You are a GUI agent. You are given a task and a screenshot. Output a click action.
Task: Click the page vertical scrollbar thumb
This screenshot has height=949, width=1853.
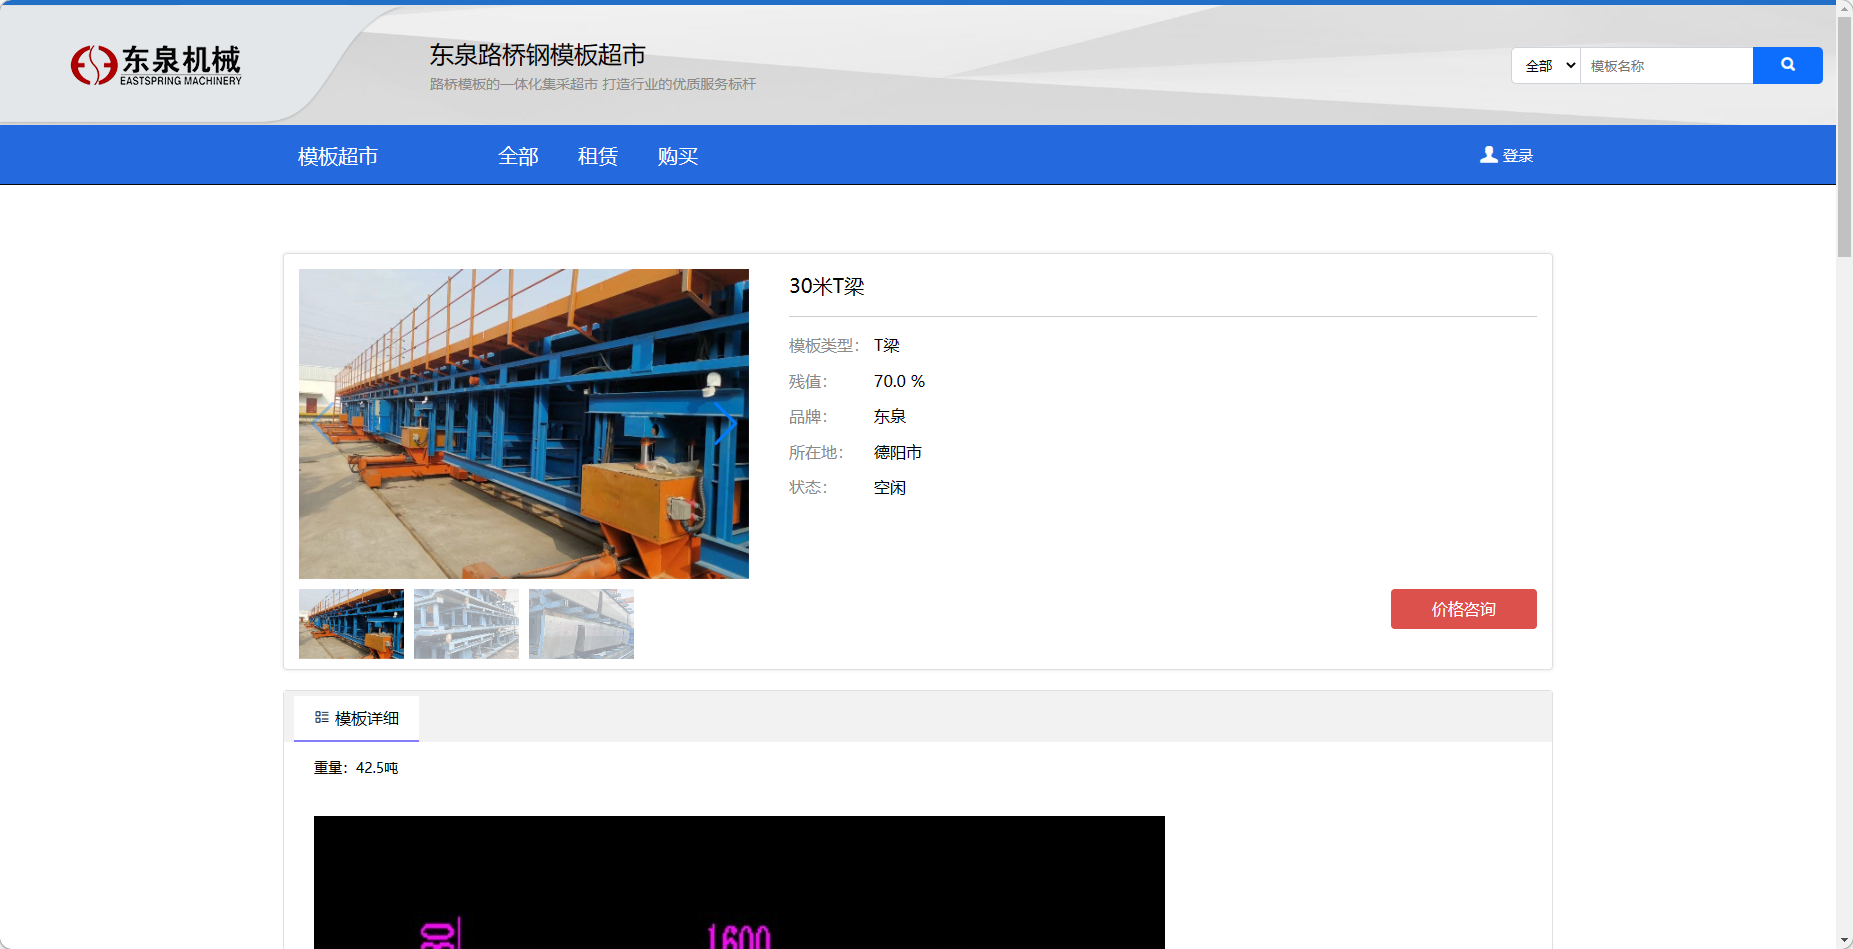point(1844,136)
